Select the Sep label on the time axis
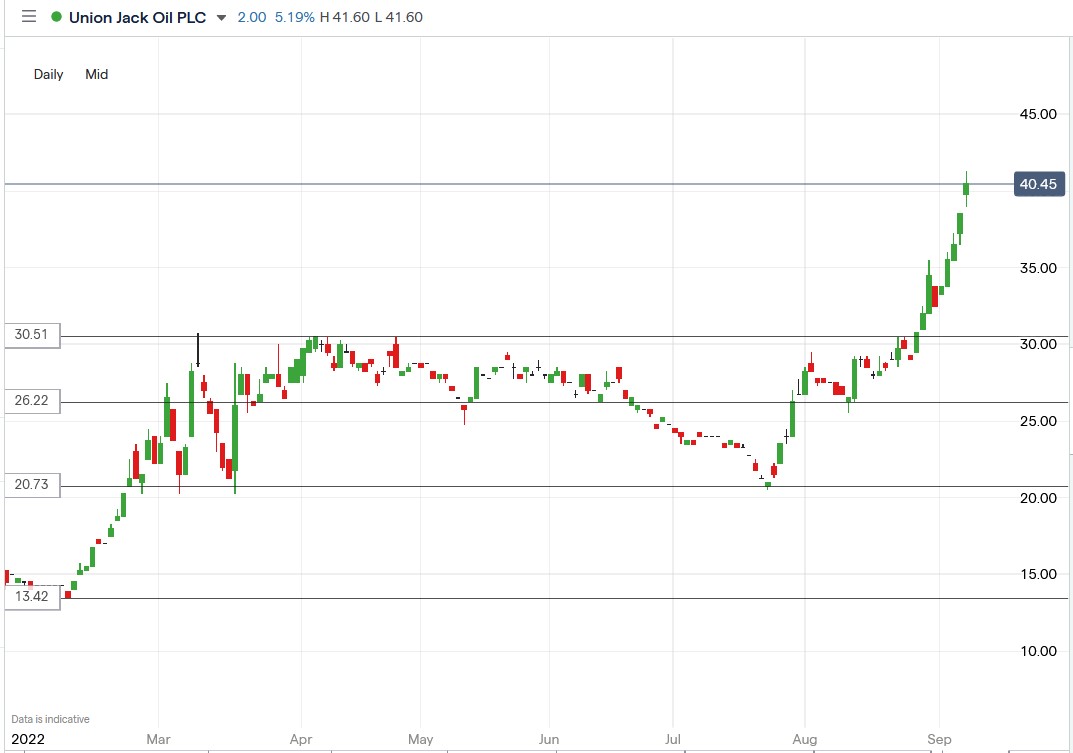This screenshot has height=753, width=1073. [938, 739]
